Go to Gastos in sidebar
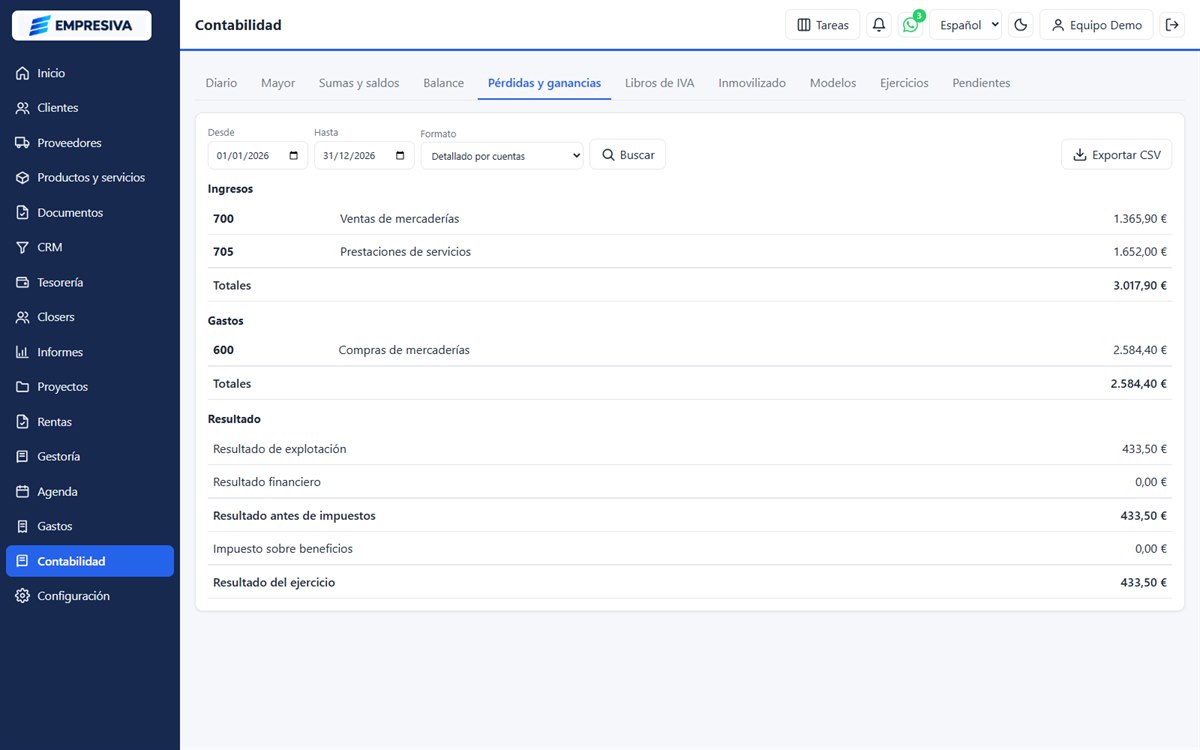 [90, 526]
